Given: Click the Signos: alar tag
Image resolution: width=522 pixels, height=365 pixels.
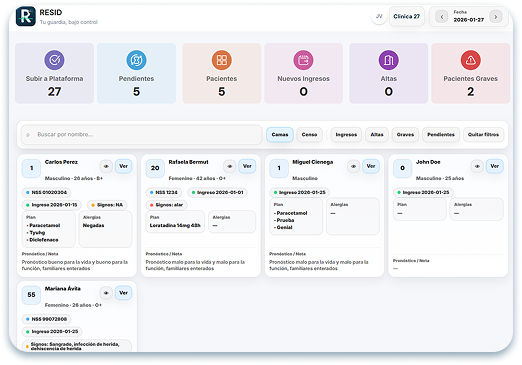Looking at the screenshot, I should pyautogui.click(x=166, y=205).
